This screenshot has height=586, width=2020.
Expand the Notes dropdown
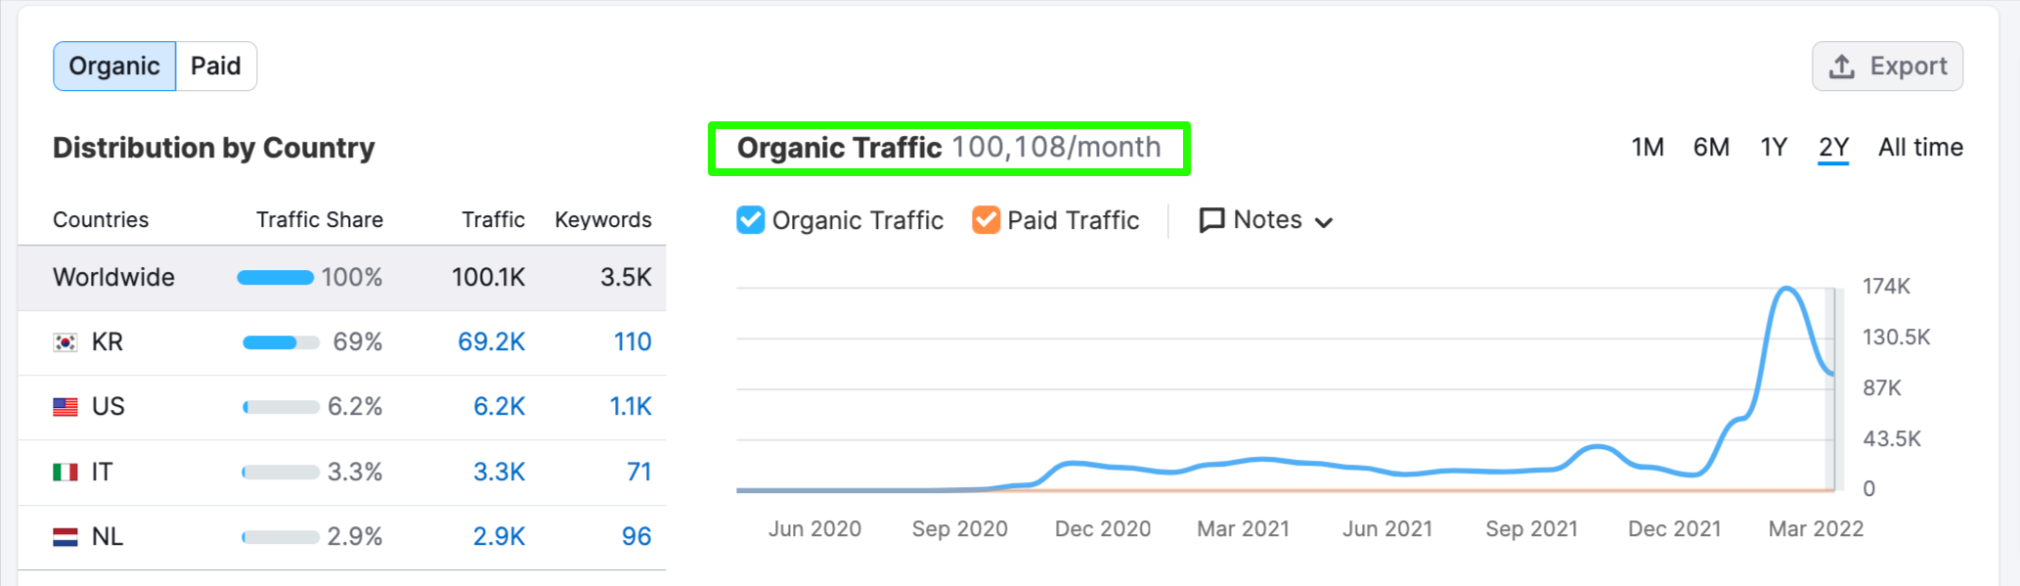(x=1324, y=221)
